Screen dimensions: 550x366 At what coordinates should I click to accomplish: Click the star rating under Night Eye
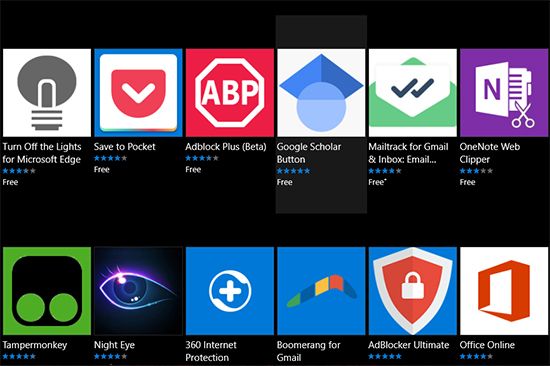coord(110,357)
